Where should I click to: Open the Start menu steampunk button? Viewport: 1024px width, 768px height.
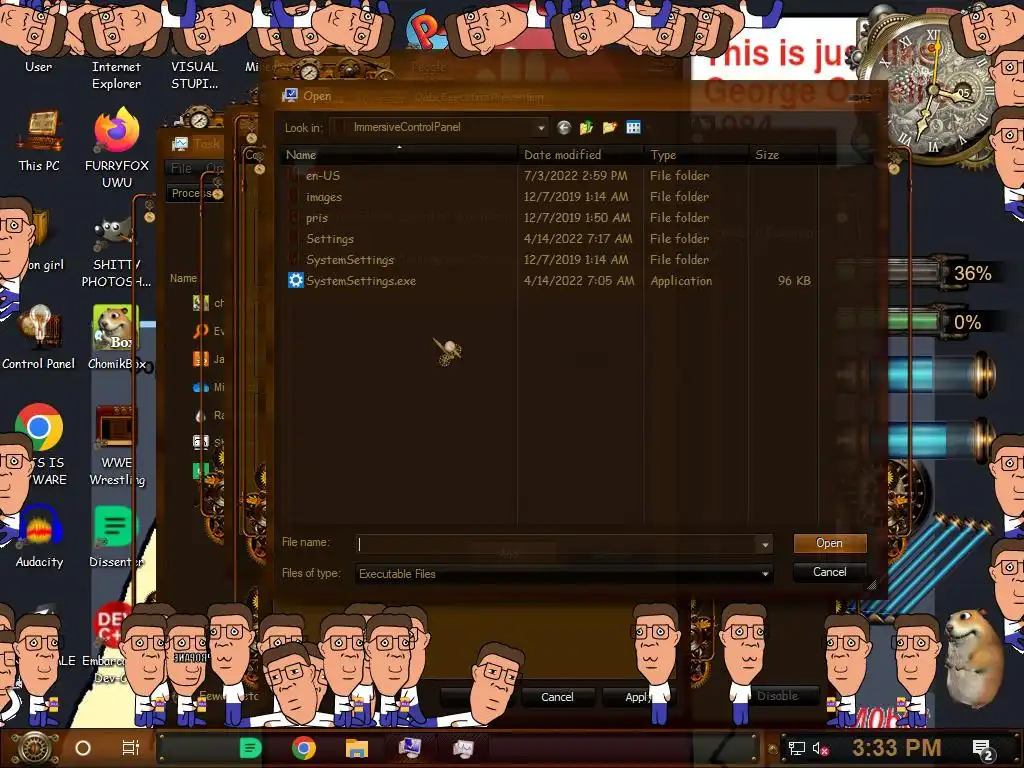pyautogui.click(x=34, y=748)
